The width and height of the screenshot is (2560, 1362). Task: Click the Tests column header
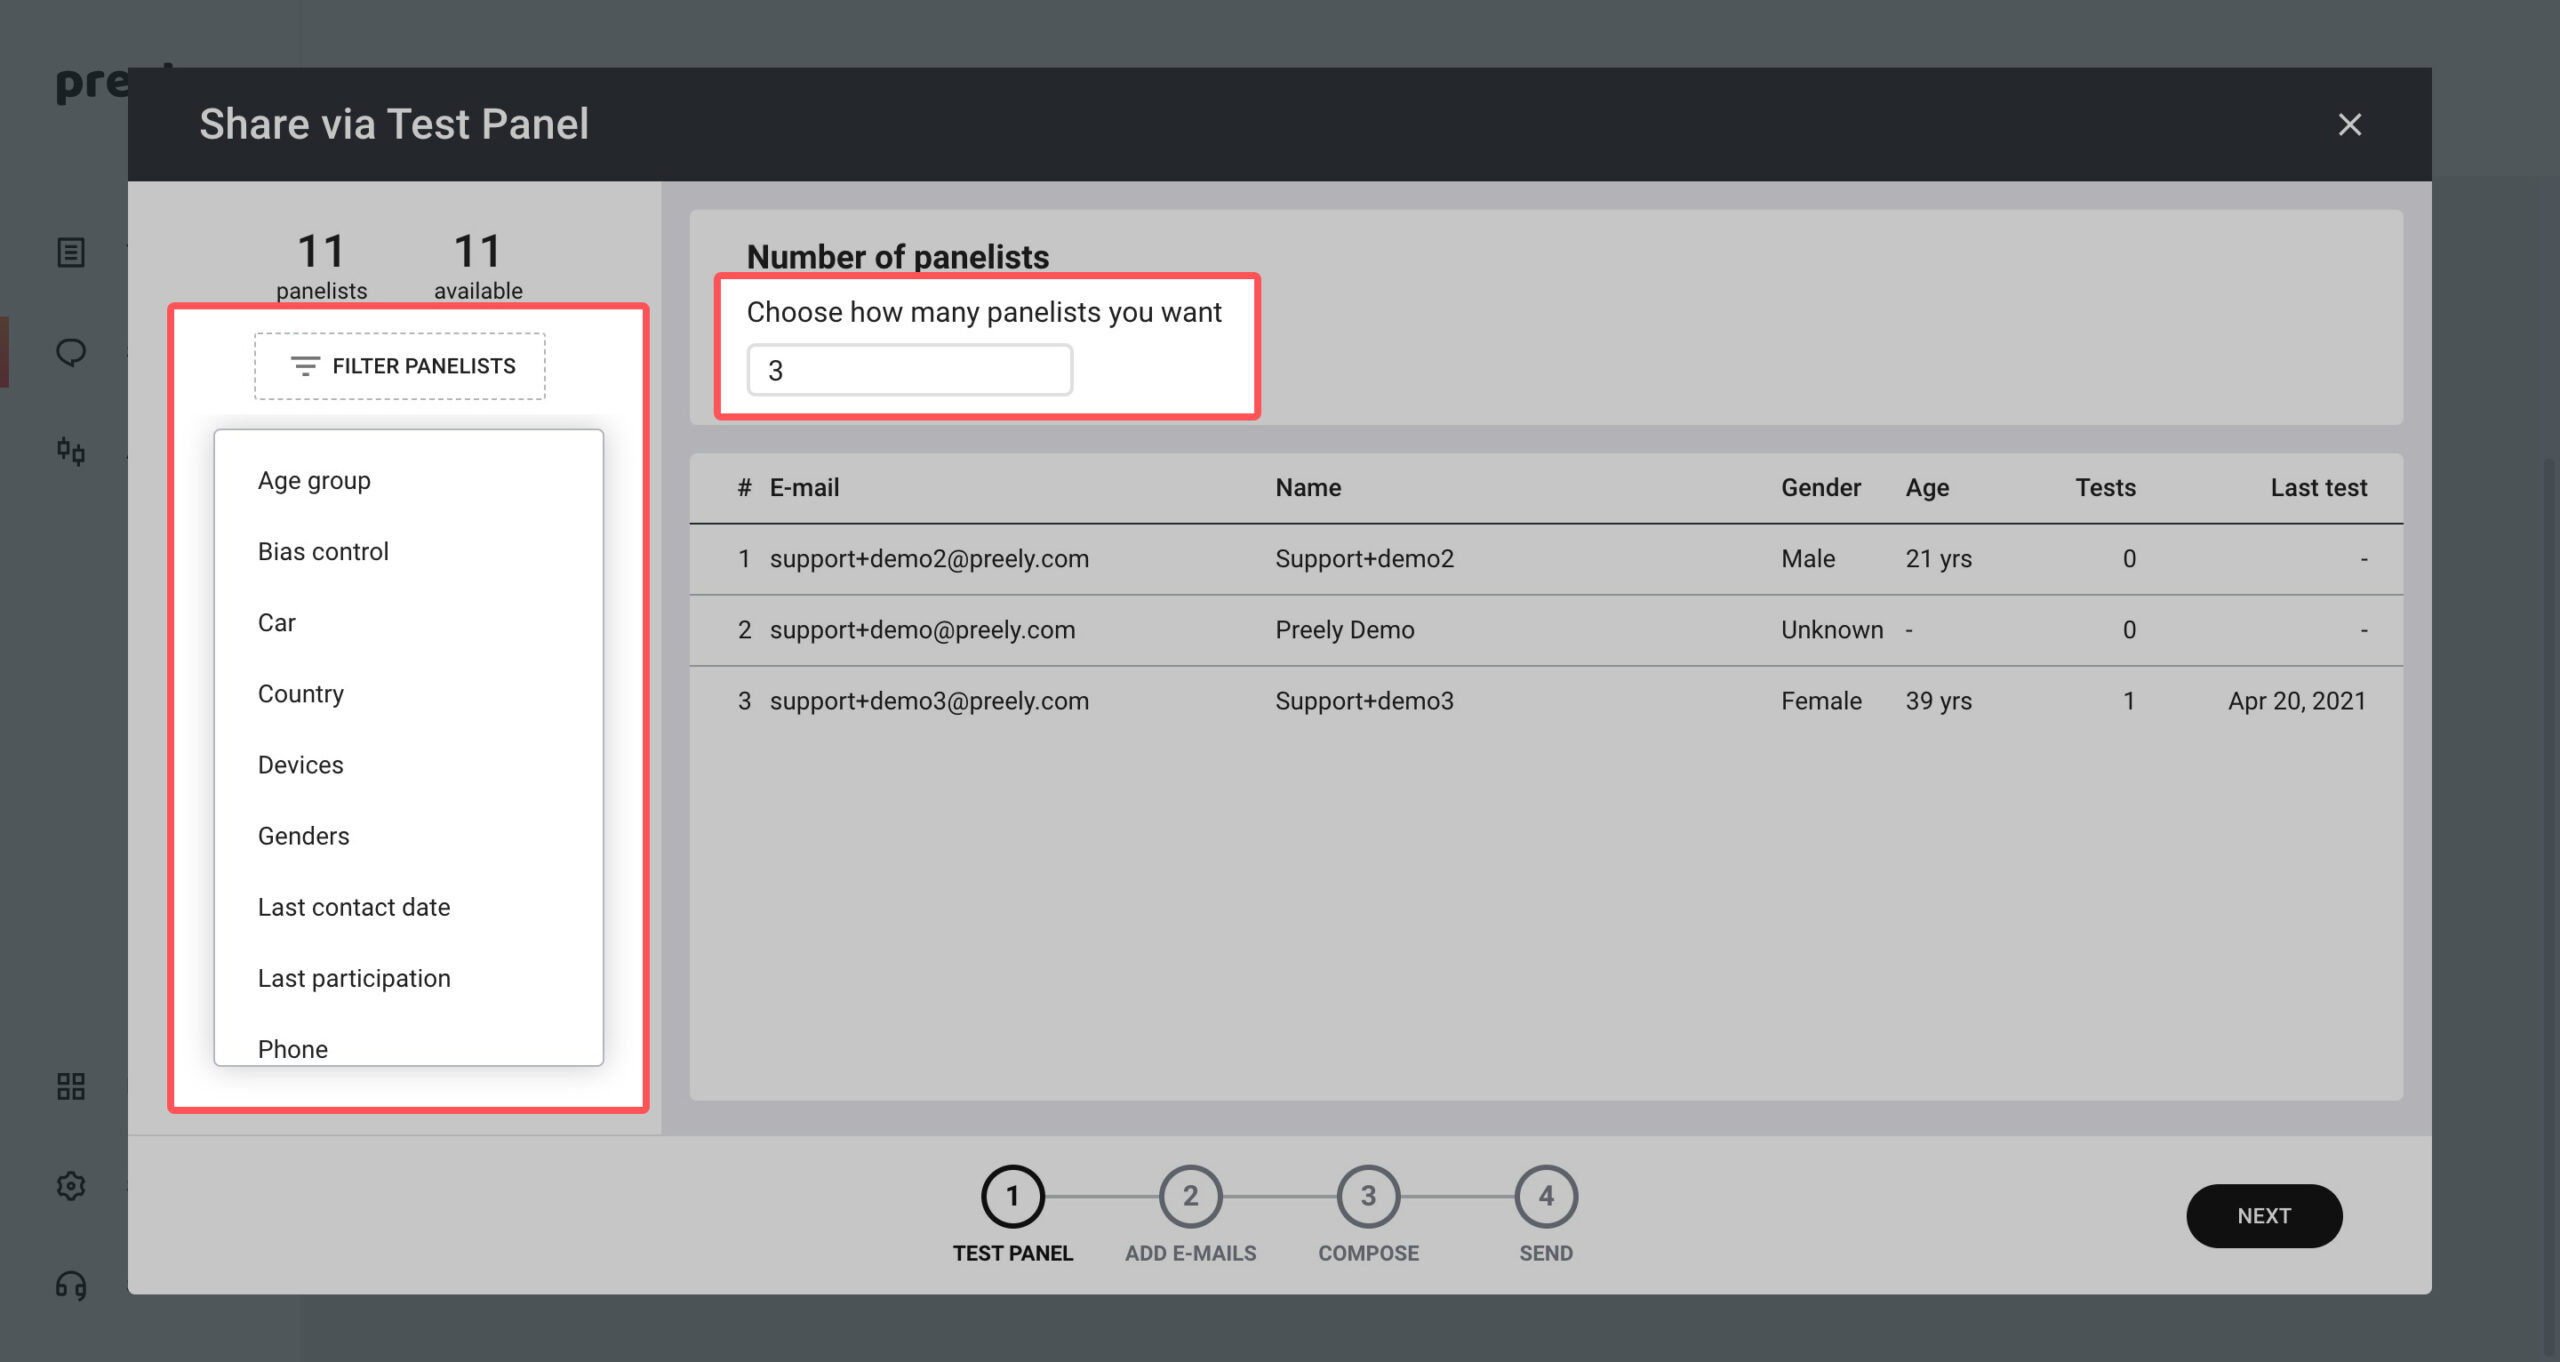[2105, 488]
